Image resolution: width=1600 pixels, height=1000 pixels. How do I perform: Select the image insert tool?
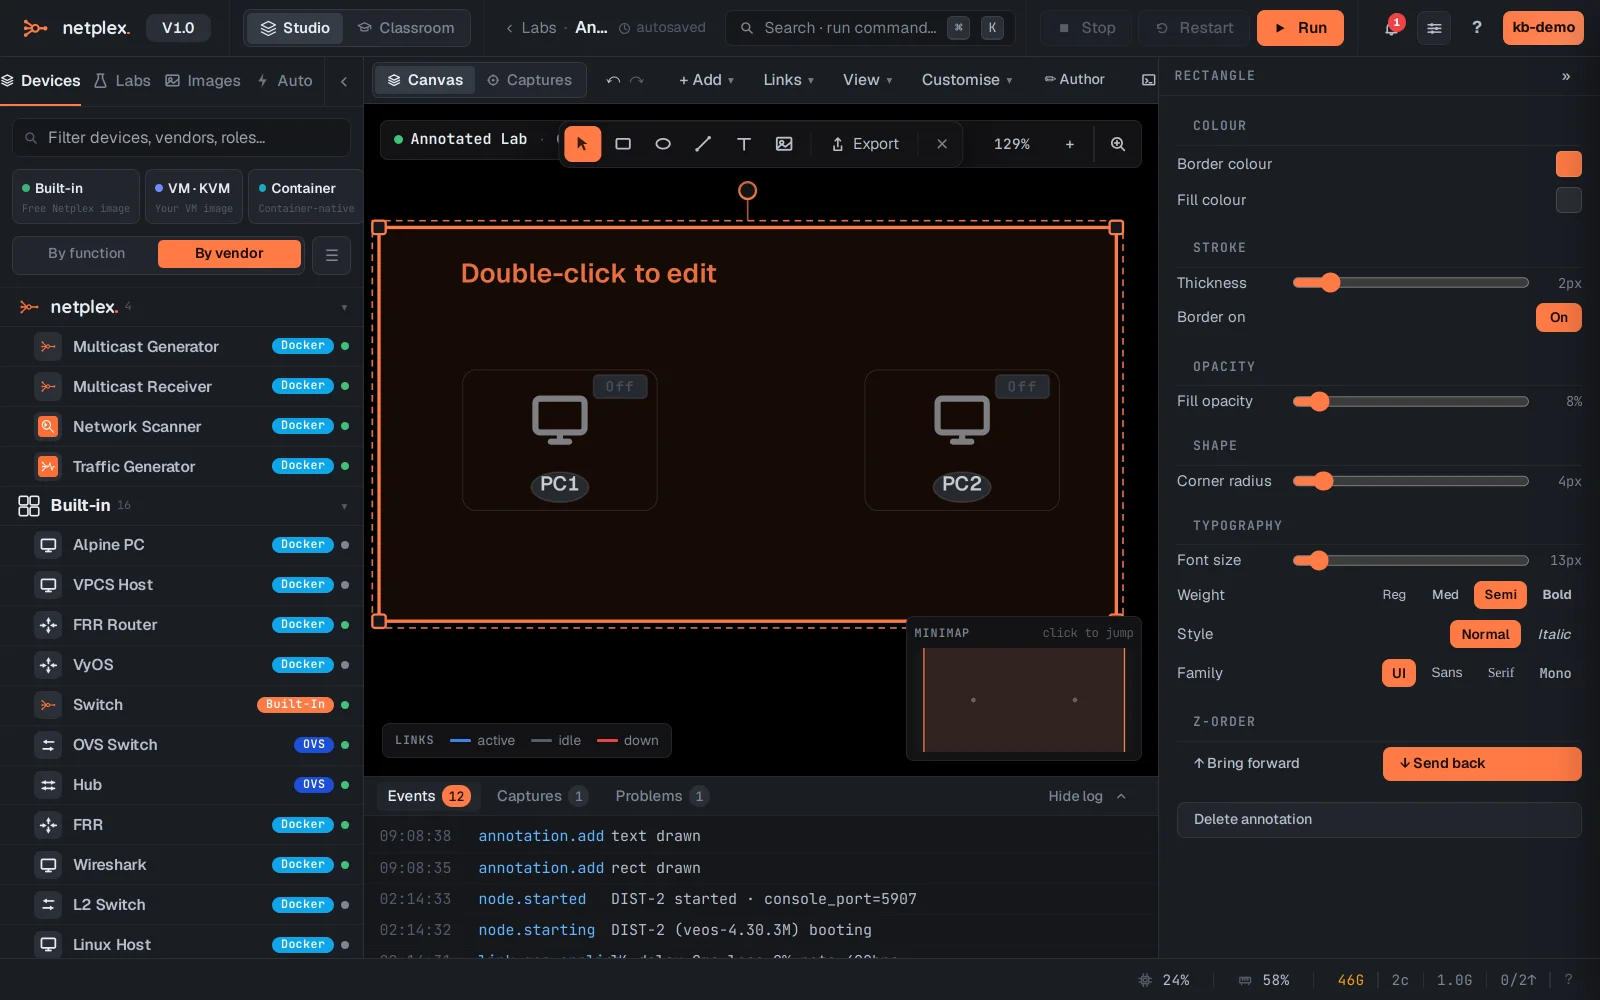(x=784, y=144)
